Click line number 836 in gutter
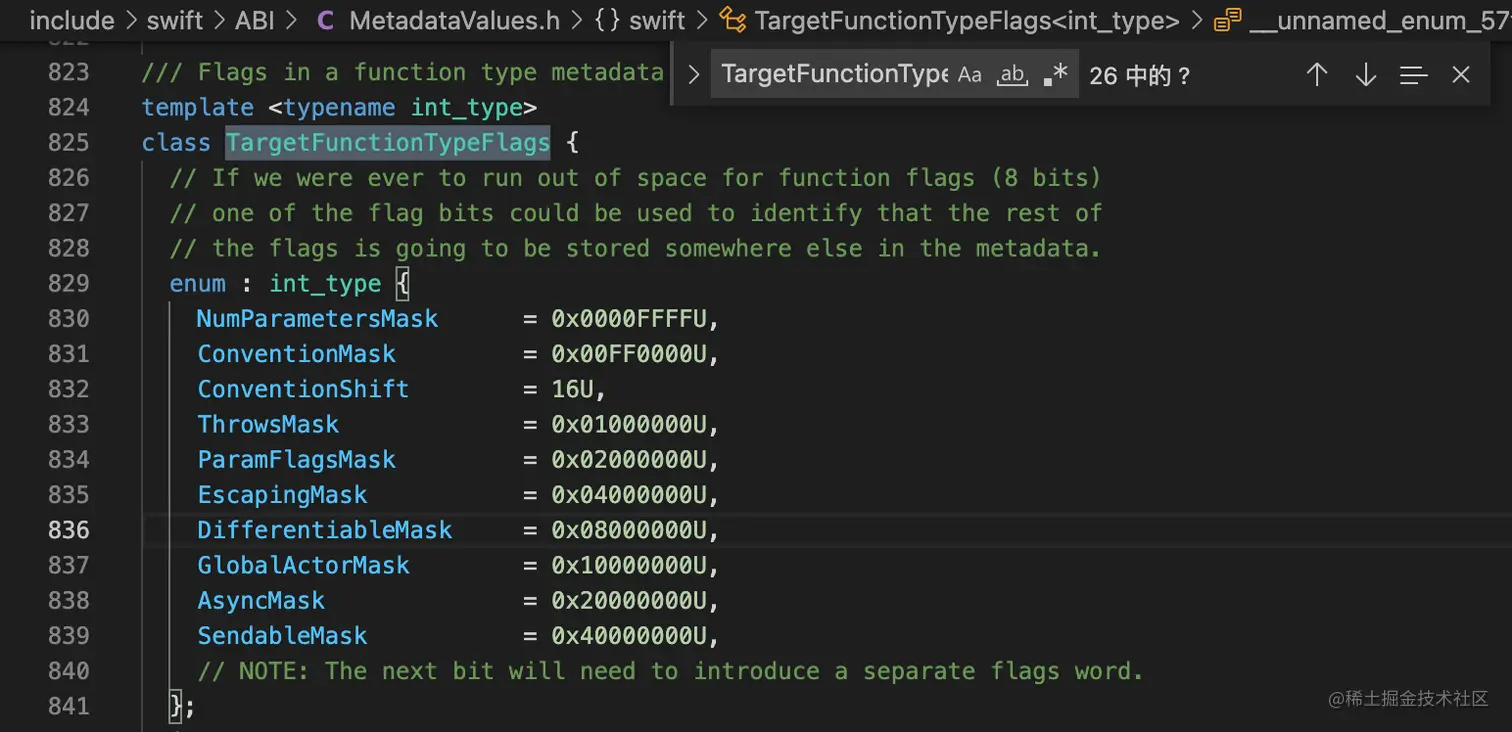 coord(69,530)
